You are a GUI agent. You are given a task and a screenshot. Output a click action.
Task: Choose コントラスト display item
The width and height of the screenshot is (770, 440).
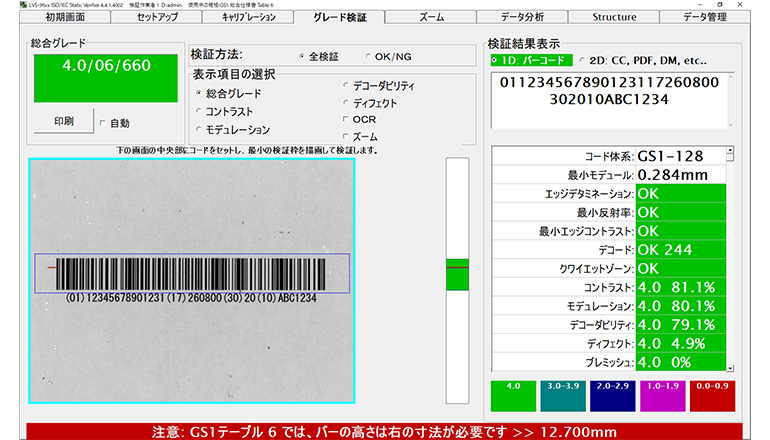[198, 111]
